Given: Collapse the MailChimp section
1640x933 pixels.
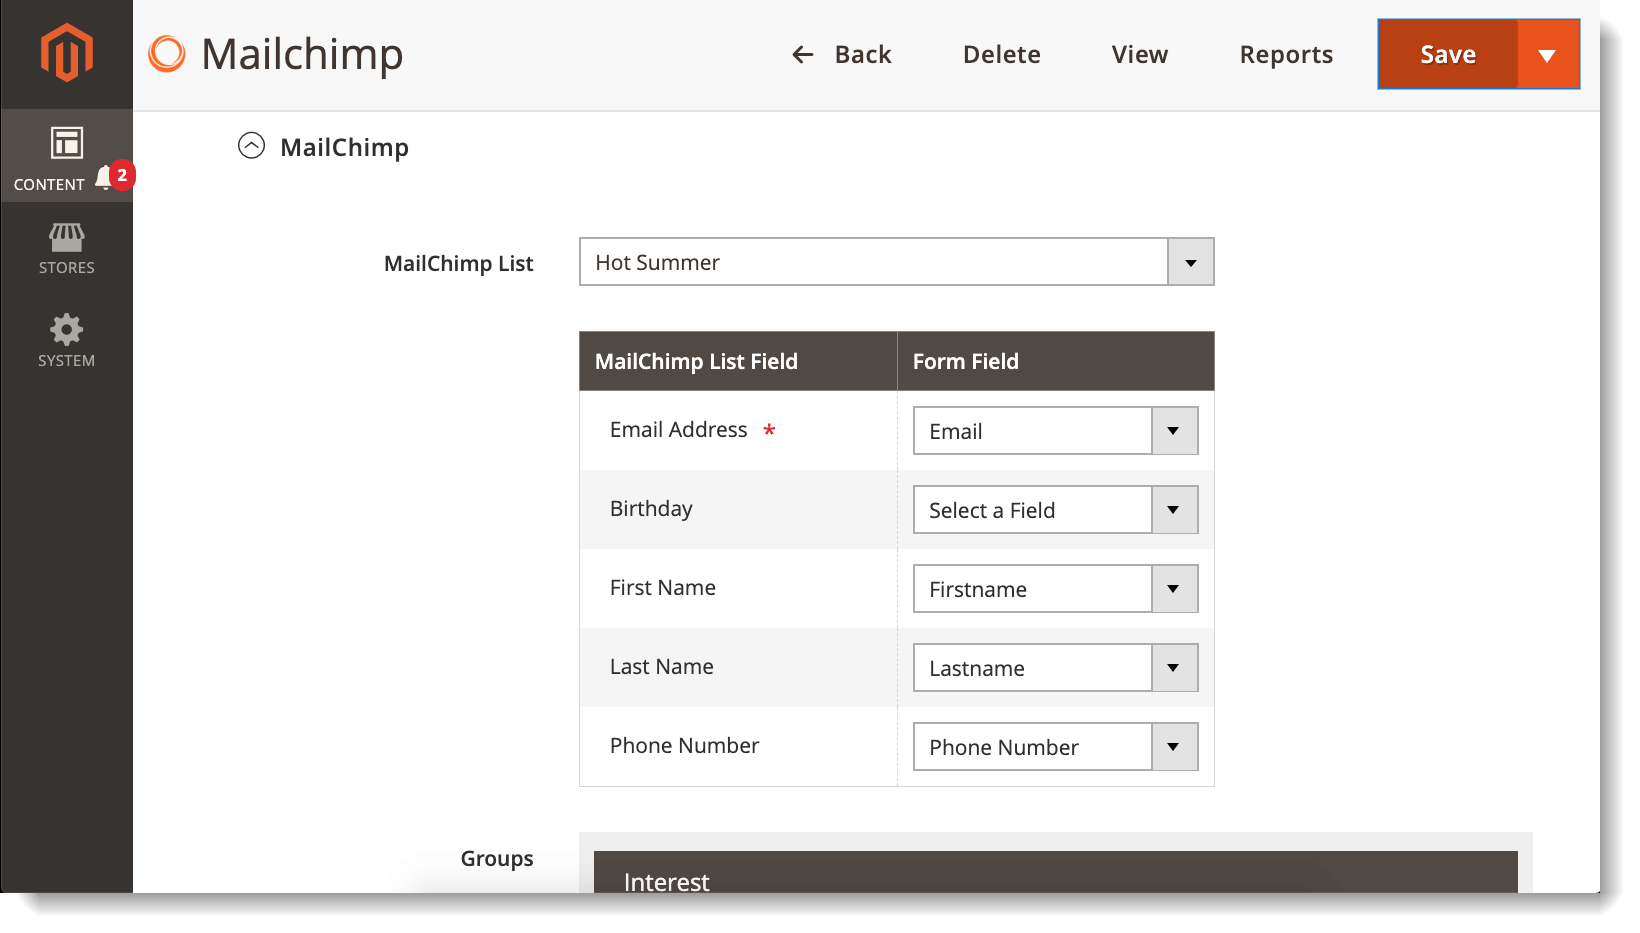Looking at the screenshot, I should pyautogui.click(x=251, y=146).
